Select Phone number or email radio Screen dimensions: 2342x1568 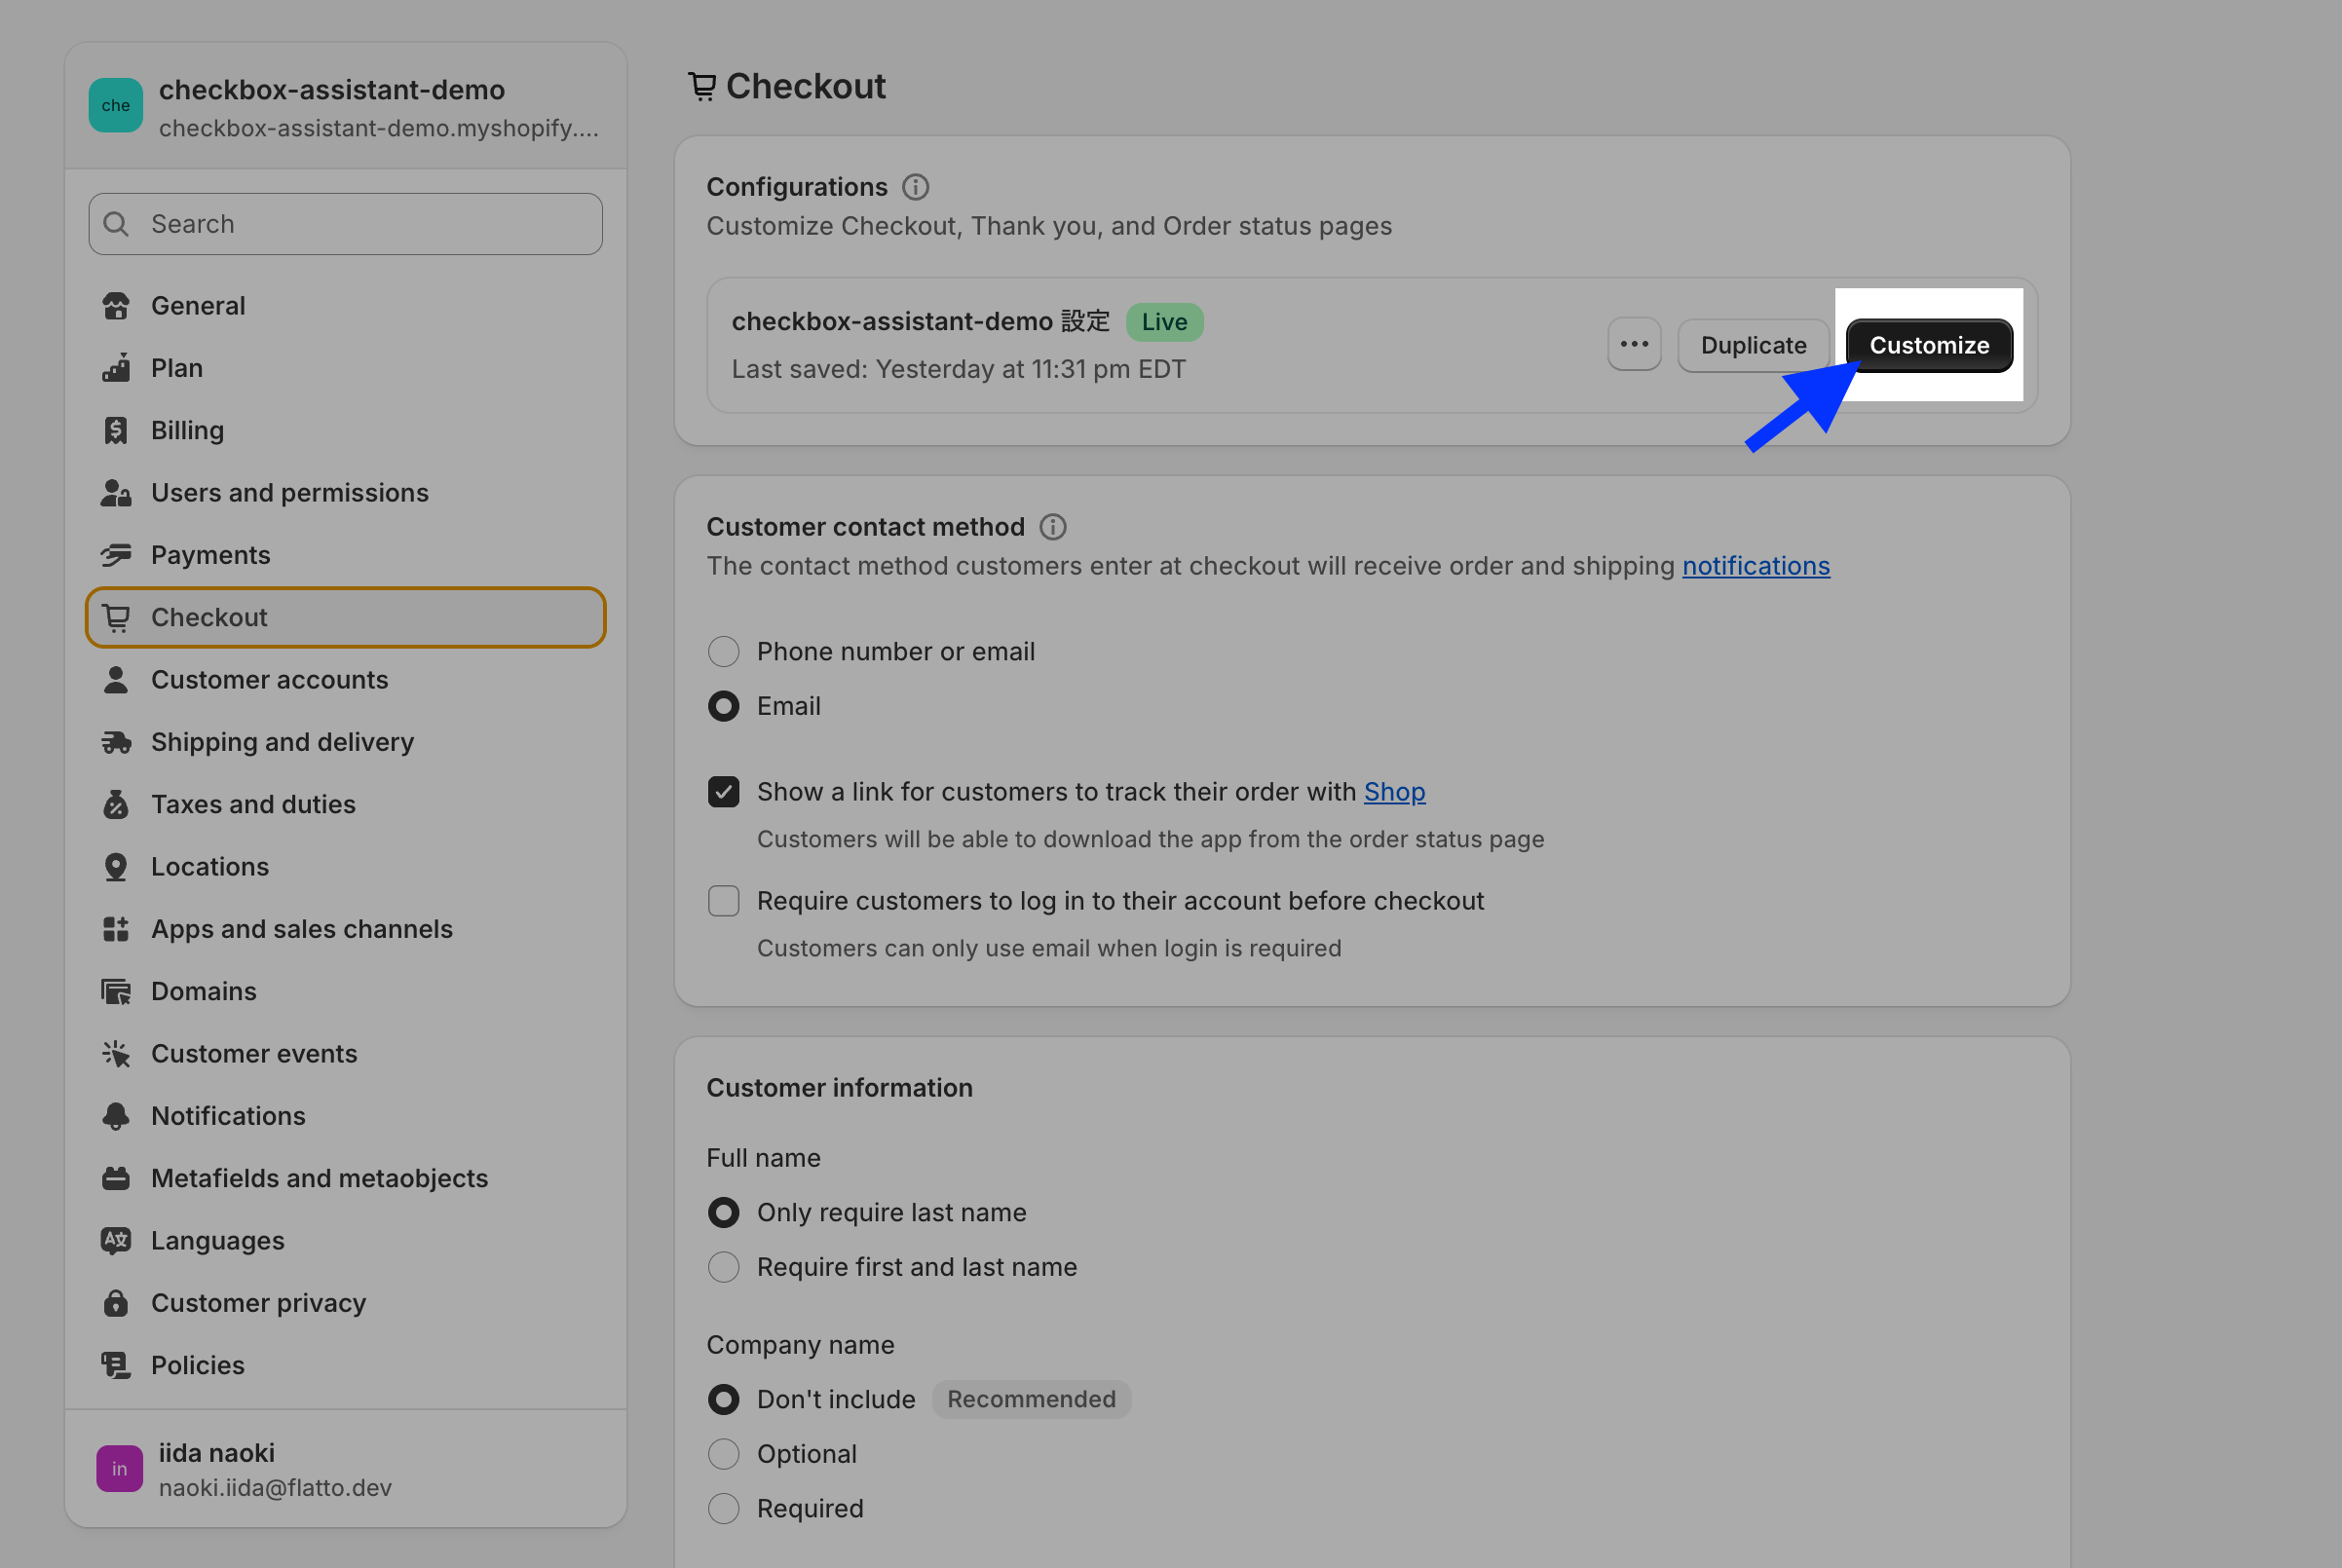(723, 652)
